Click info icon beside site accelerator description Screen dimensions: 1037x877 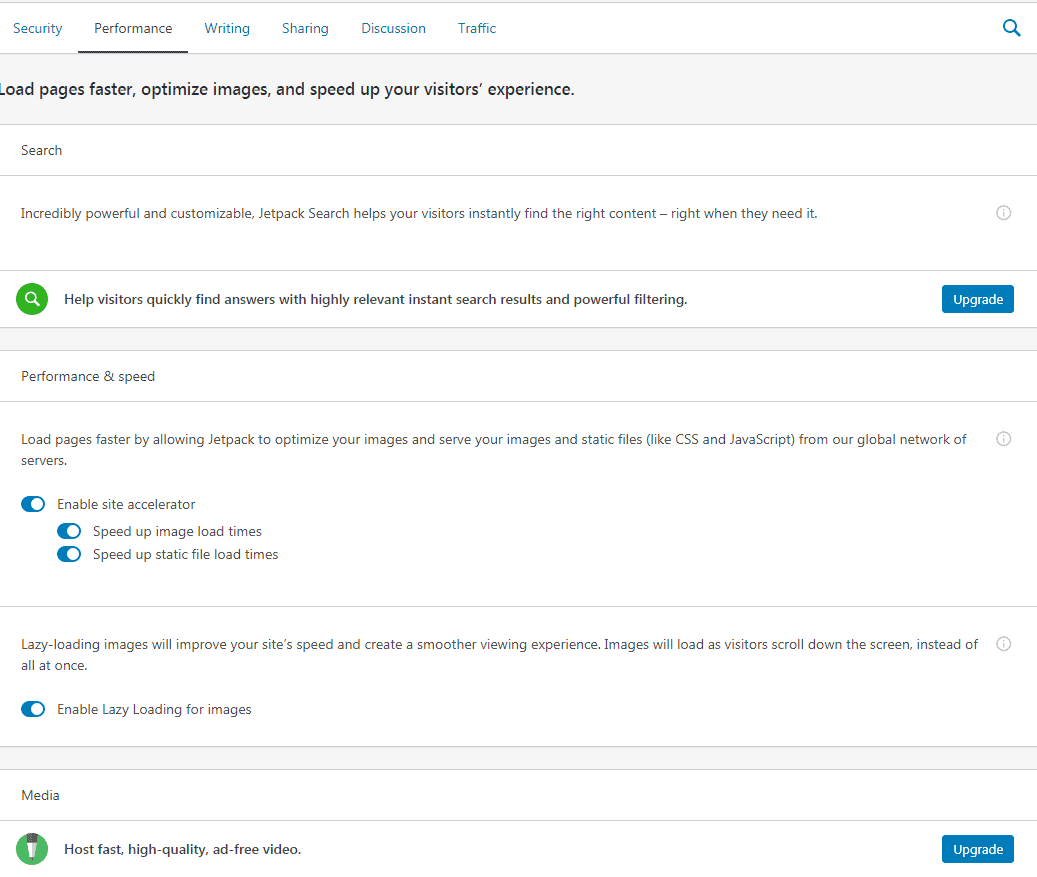coord(1004,439)
